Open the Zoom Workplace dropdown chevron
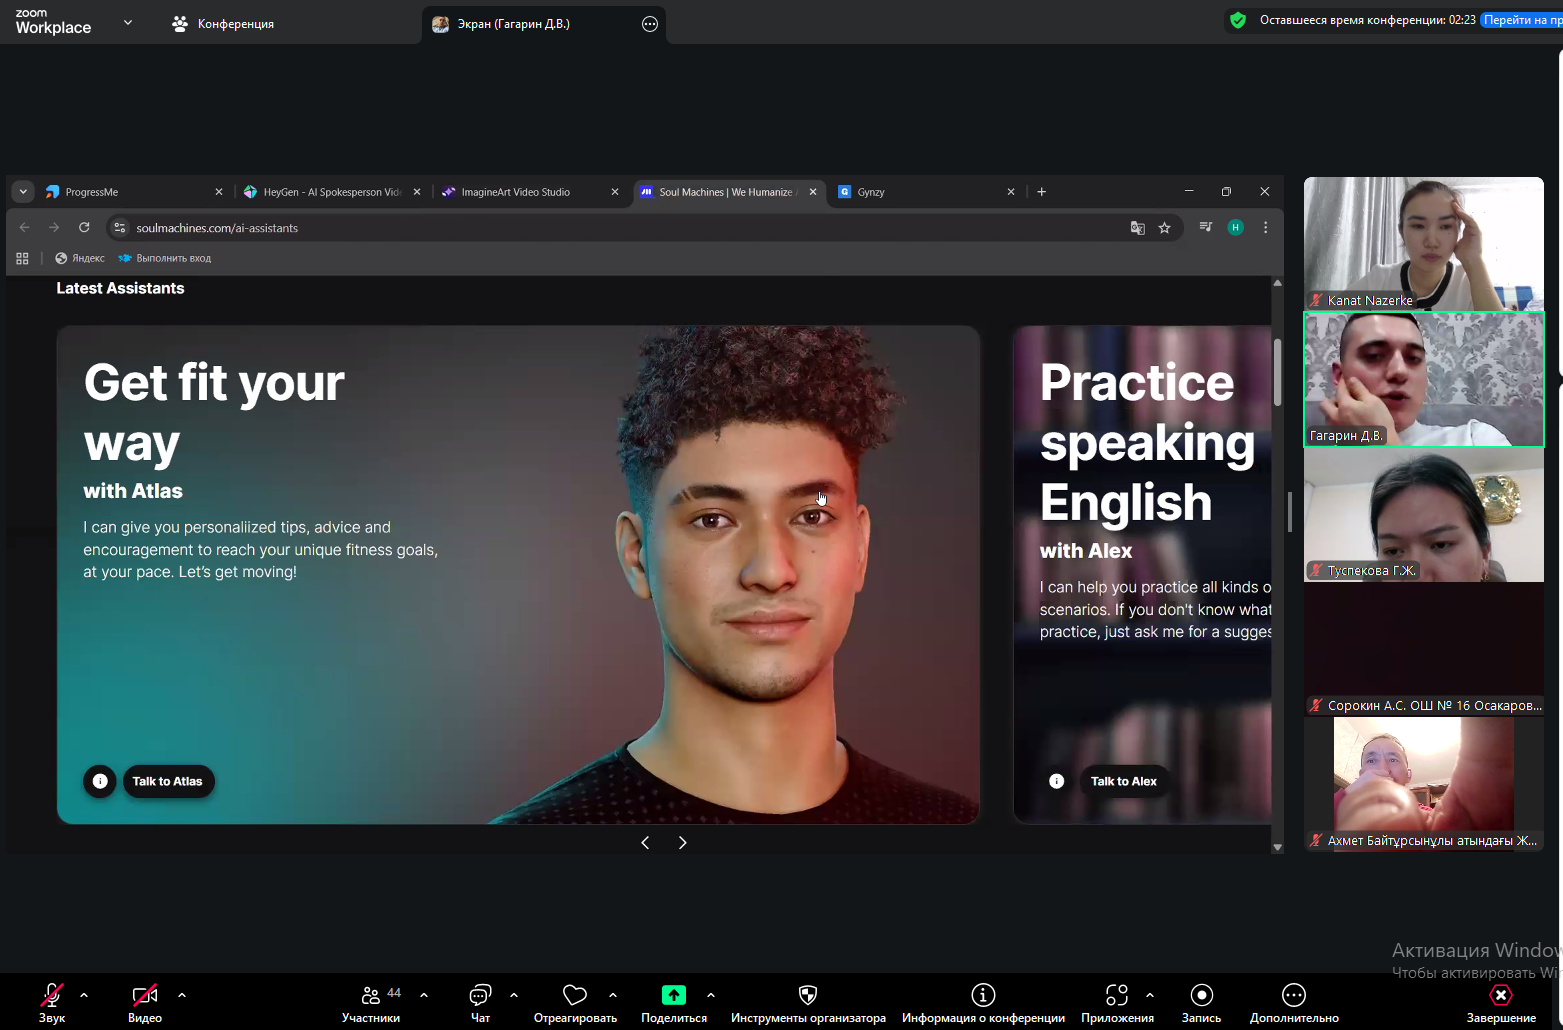This screenshot has height=1030, width=1563. point(128,22)
